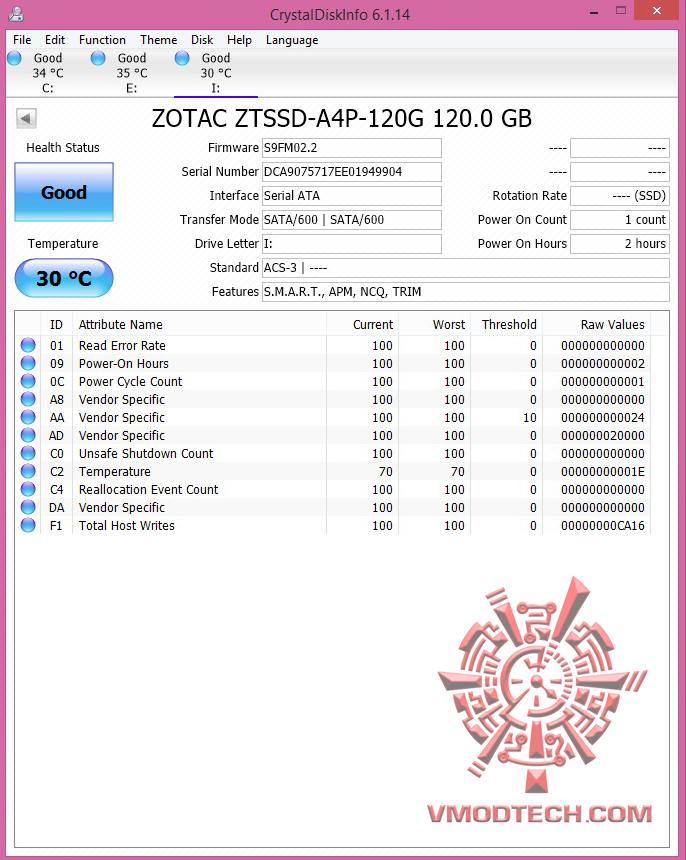
Task: Select drive C: status orb
Action: [14, 58]
